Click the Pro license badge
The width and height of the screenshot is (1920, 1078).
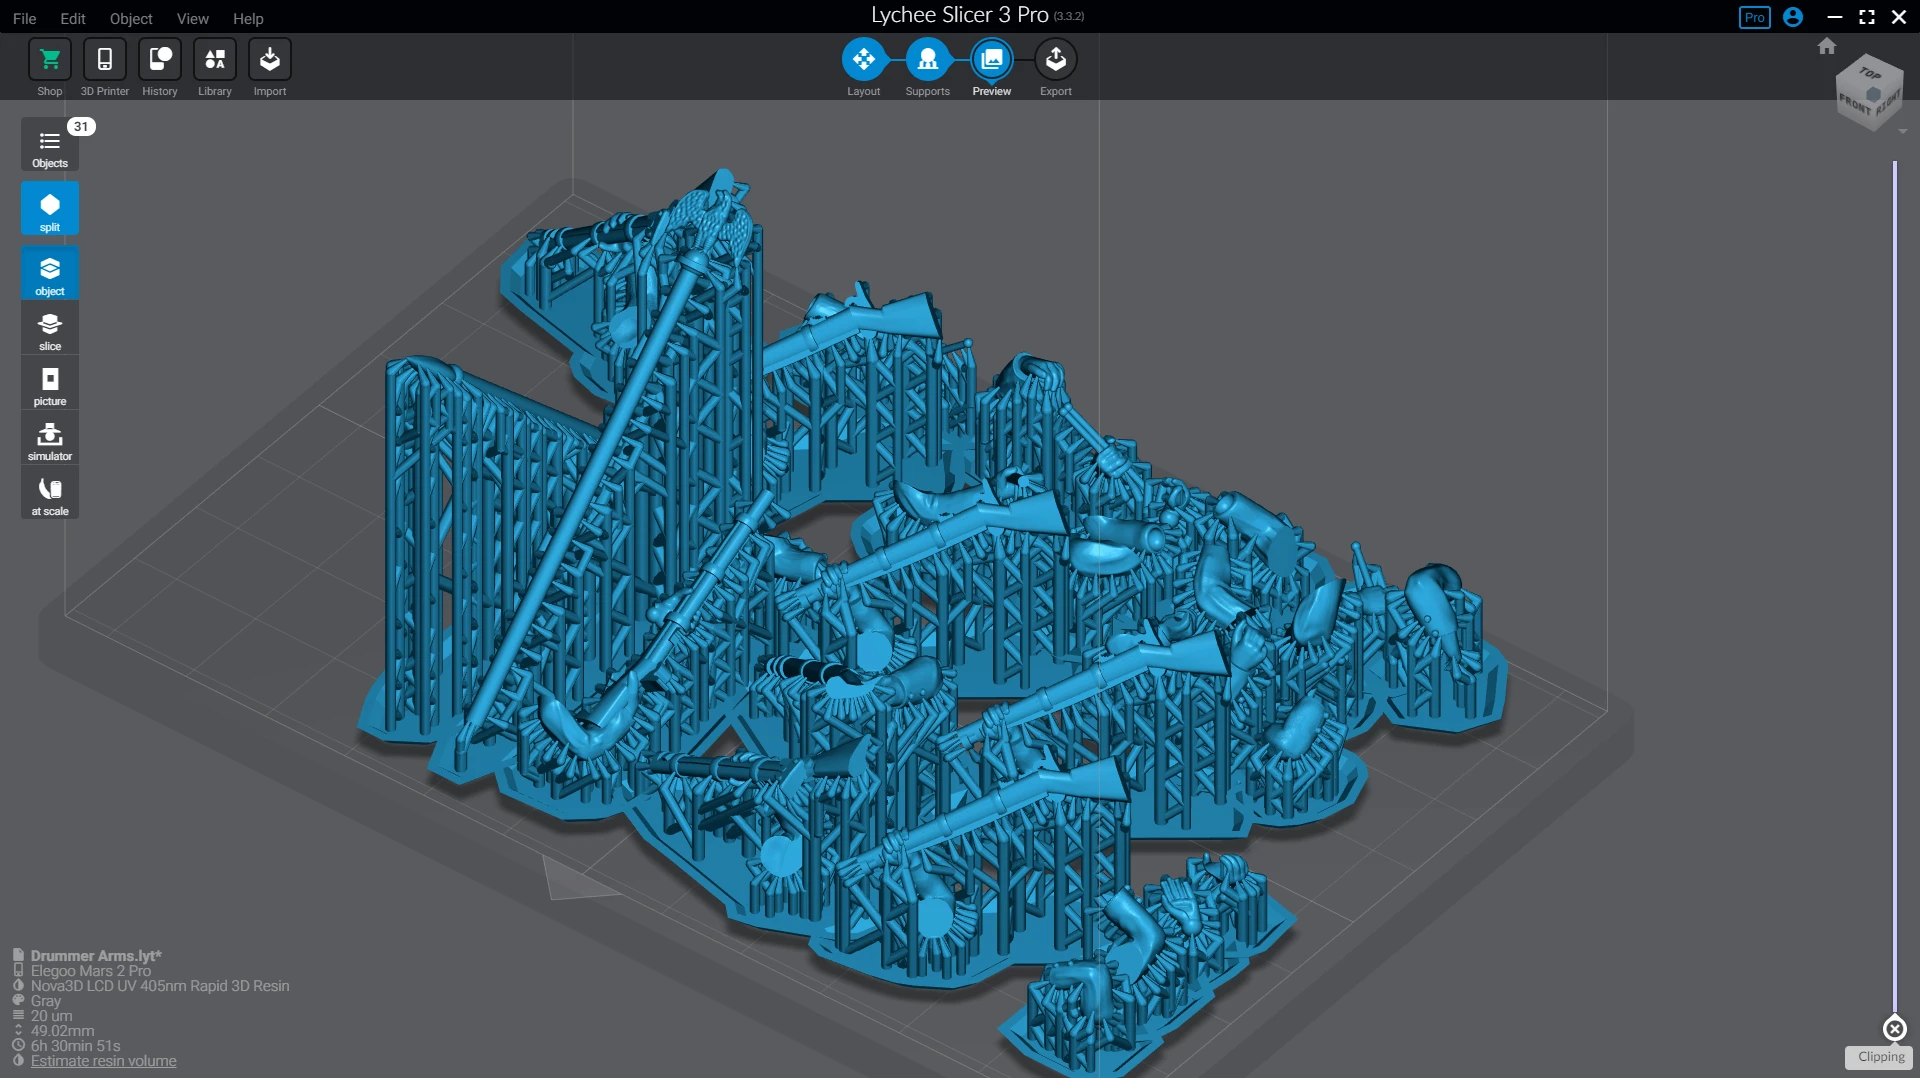pyautogui.click(x=1754, y=17)
